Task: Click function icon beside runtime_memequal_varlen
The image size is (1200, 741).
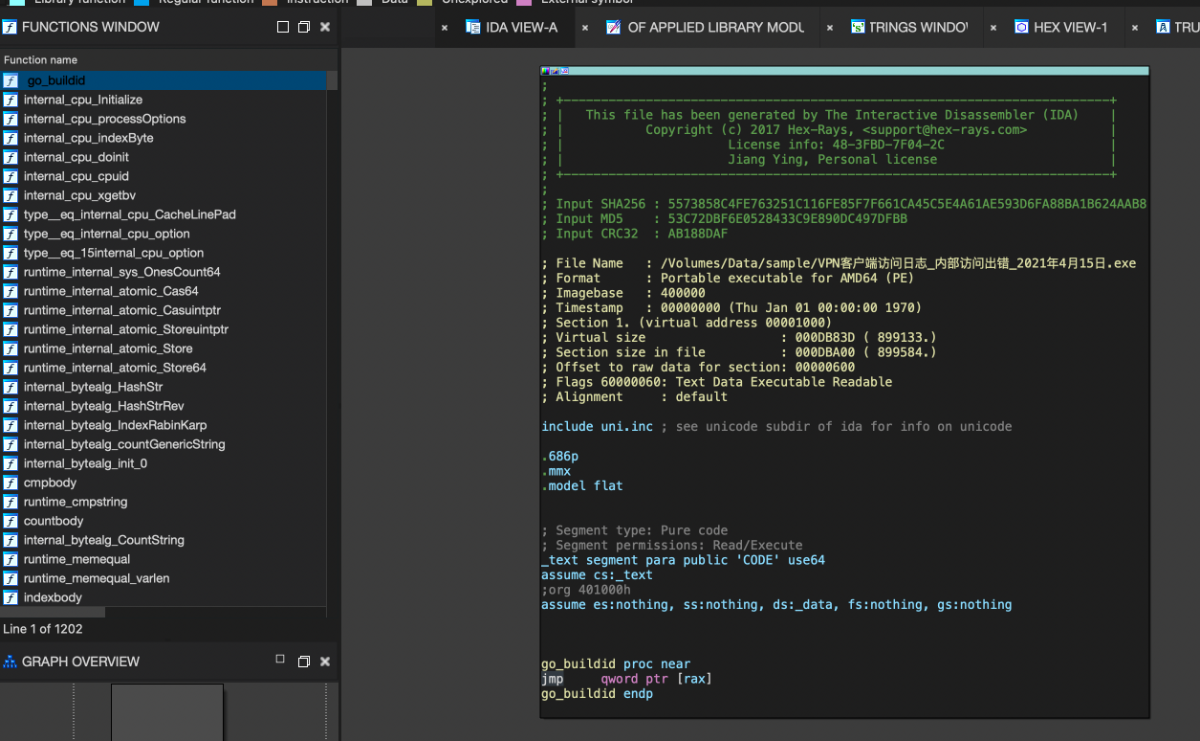Action: [x=10, y=578]
